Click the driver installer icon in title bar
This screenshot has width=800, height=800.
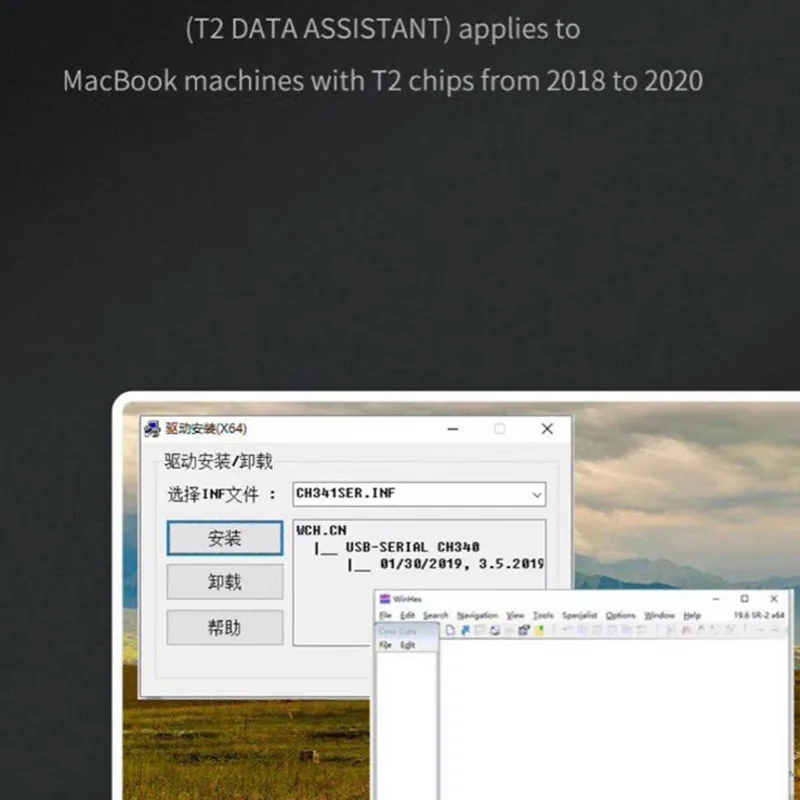(x=152, y=429)
